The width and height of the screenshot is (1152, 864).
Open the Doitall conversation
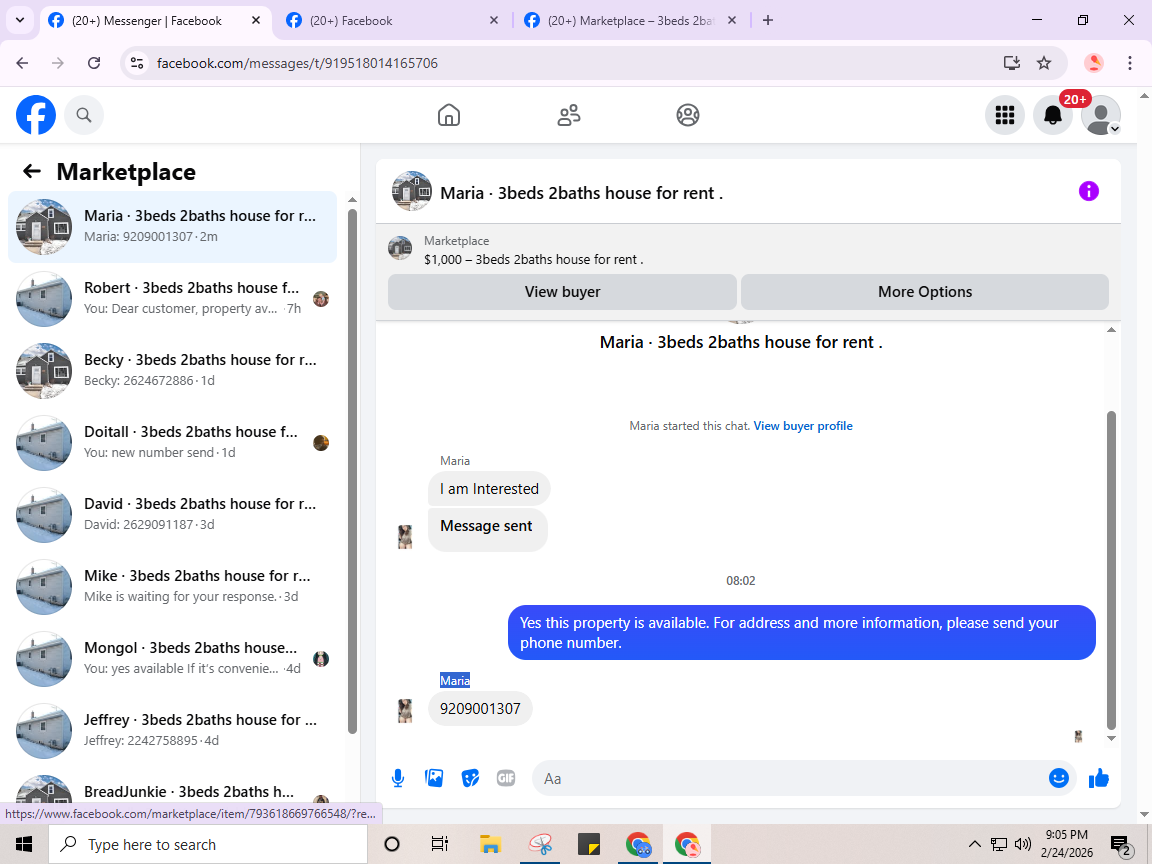[173, 443]
